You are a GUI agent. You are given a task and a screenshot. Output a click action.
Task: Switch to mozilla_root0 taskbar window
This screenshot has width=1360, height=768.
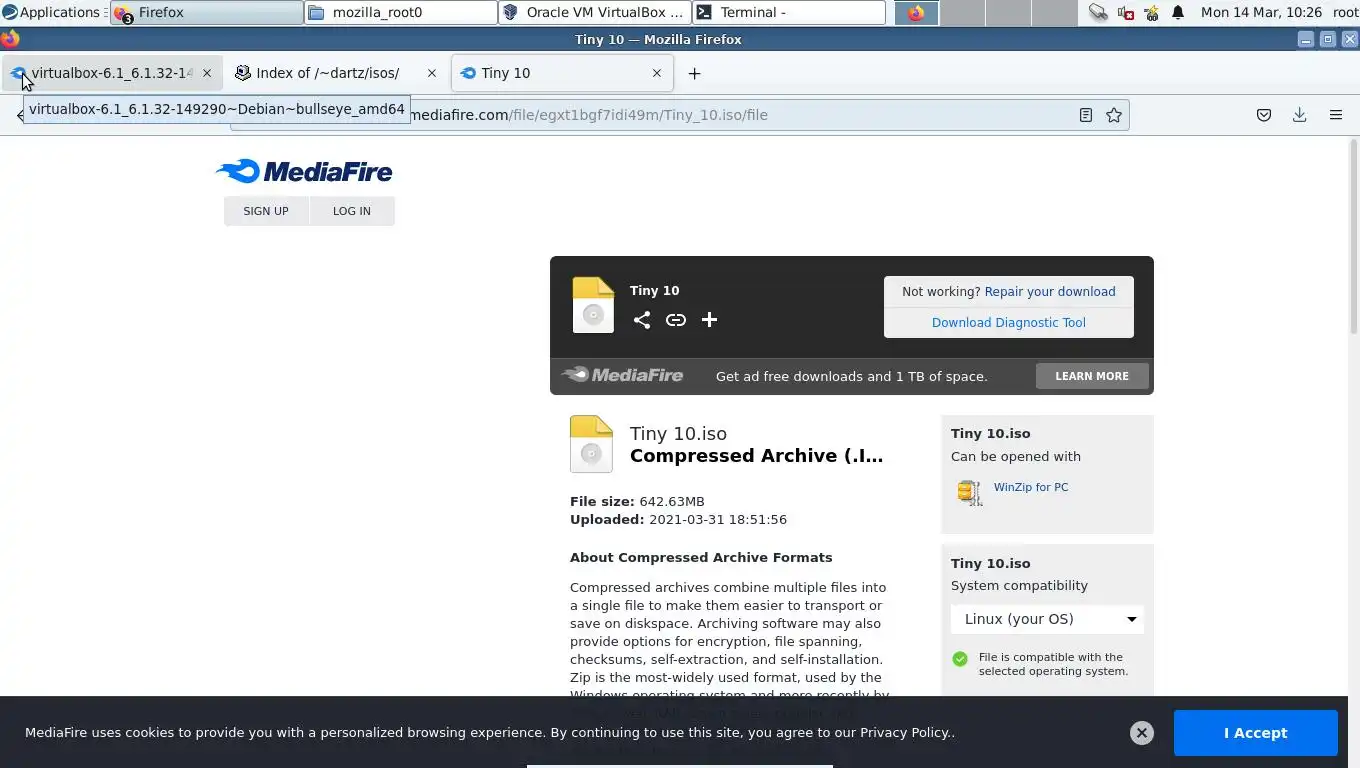click(x=400, y=12)
